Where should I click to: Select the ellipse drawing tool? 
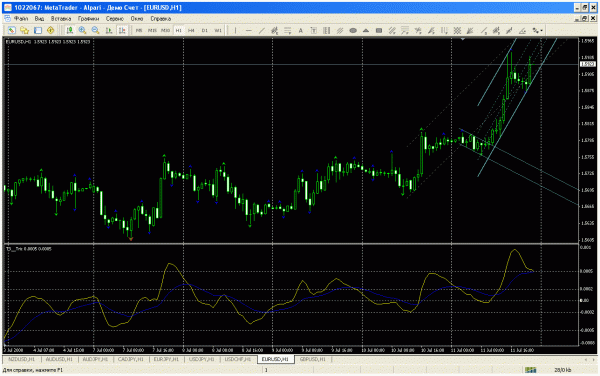[x=353, y=30]
